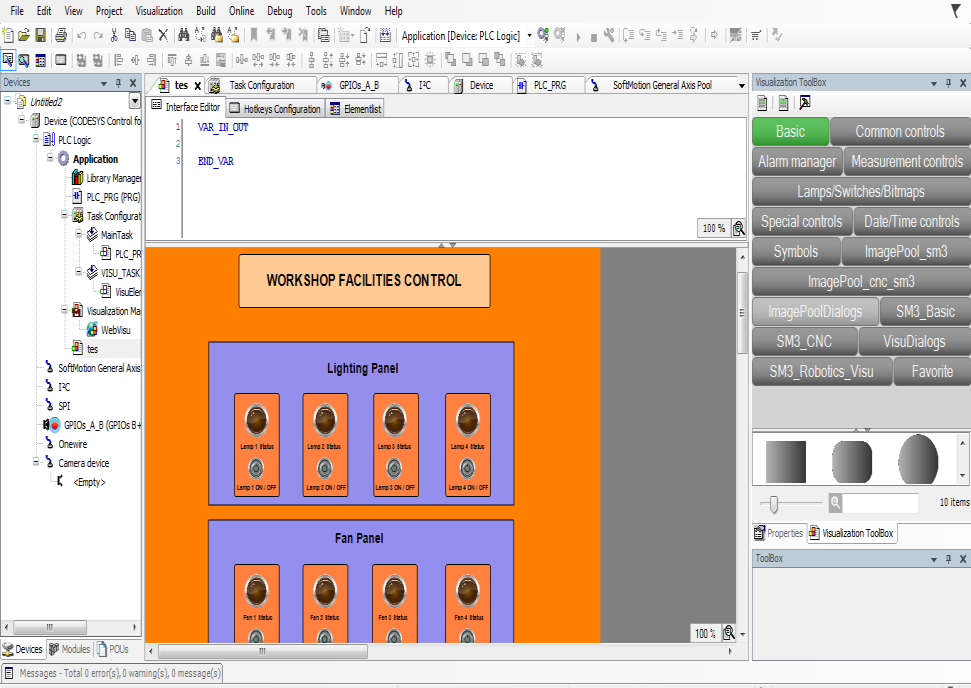The image size is (971, 688).
Task: Open the Library Manager in device tree
Action: point(112,178)
